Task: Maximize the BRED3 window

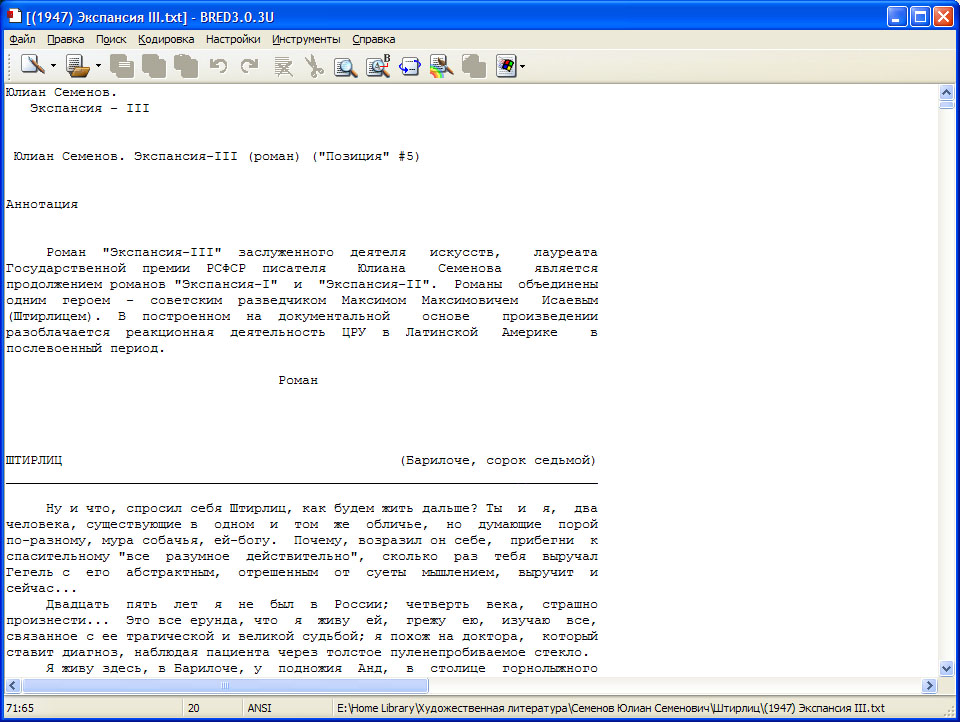Action: point(920,17)
